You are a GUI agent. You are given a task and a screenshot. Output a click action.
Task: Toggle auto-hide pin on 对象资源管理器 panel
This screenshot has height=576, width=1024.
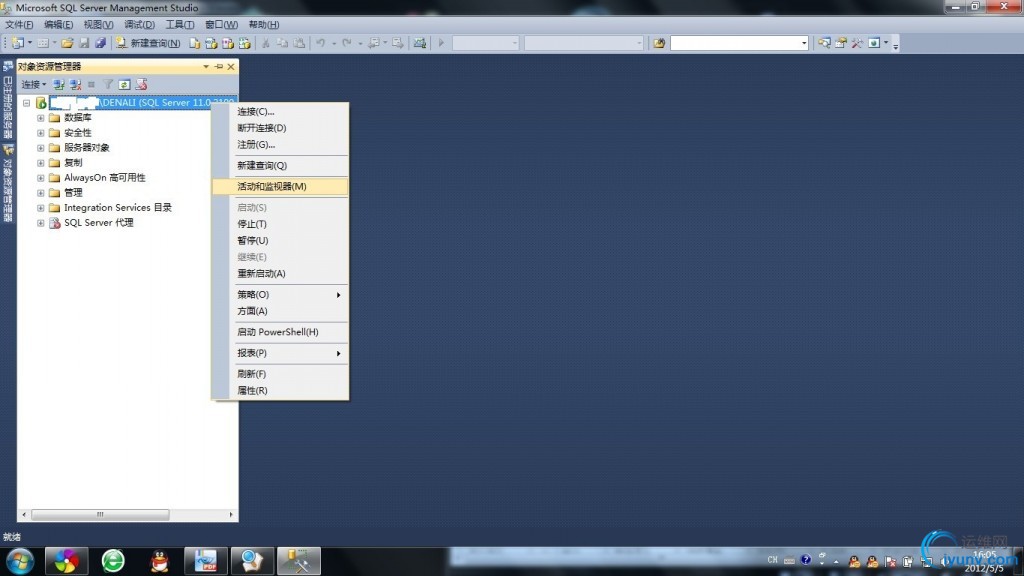tap(219, 67)
